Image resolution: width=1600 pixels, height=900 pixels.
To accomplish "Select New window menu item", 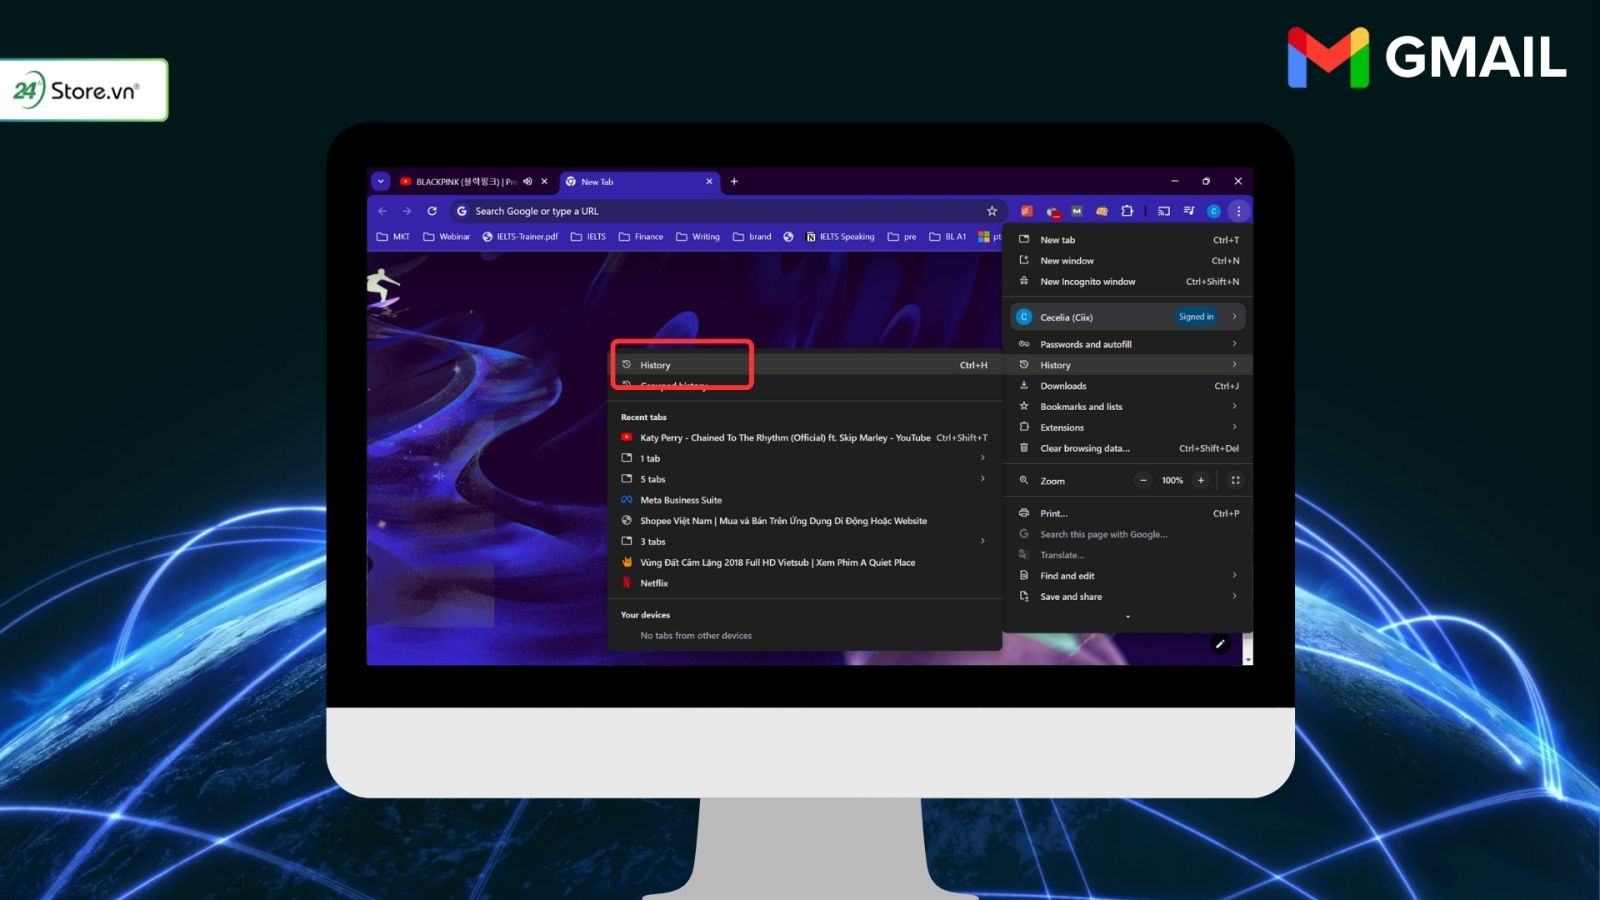I will point(1128,261).
